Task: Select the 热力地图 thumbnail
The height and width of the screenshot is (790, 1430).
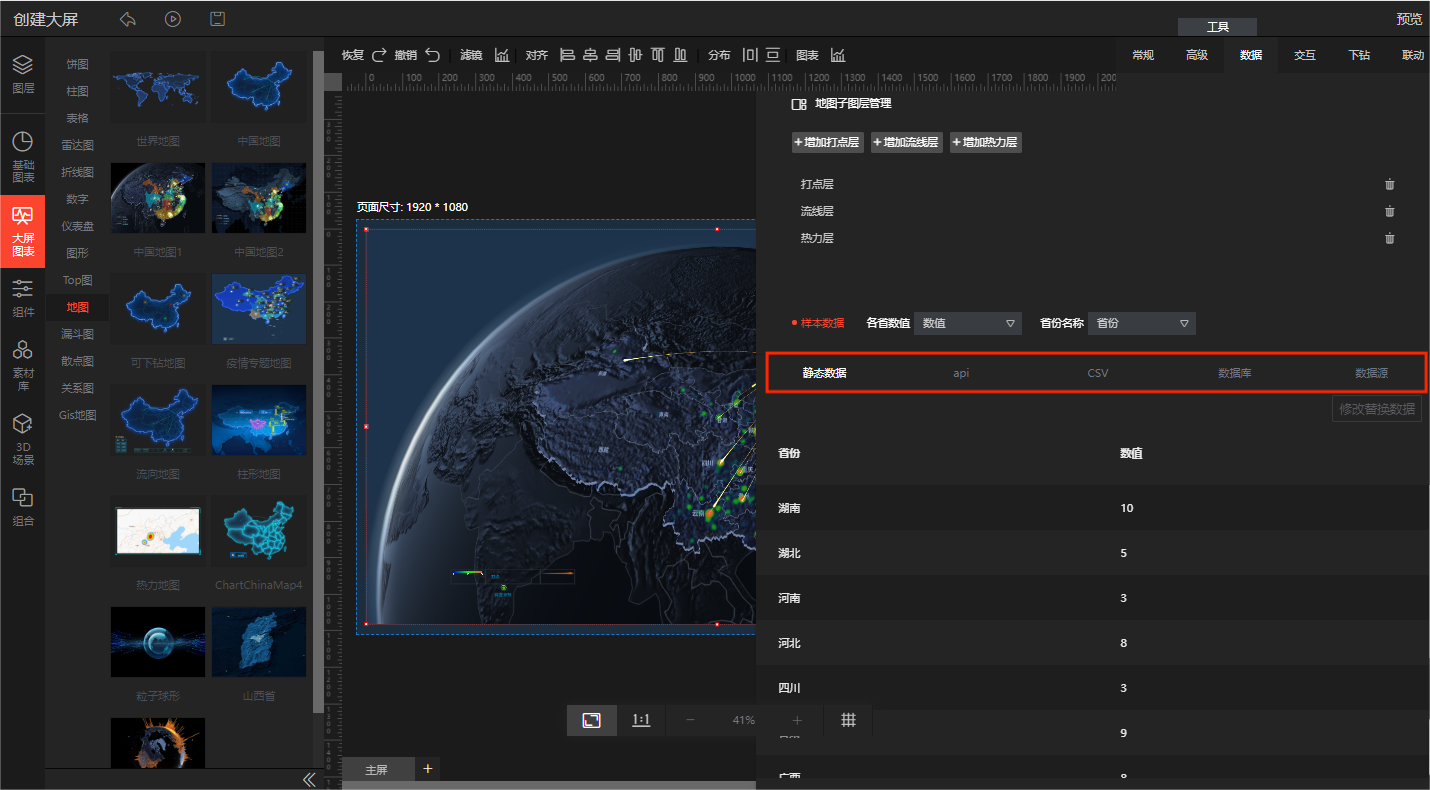Action: pos(158,531)
